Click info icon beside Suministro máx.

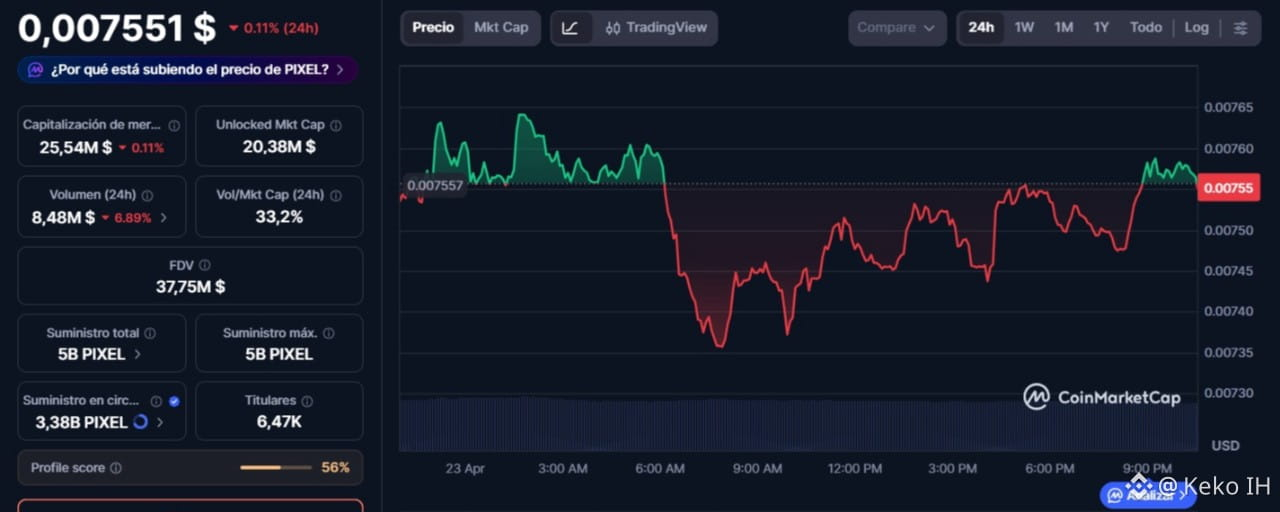pos(328,333)
